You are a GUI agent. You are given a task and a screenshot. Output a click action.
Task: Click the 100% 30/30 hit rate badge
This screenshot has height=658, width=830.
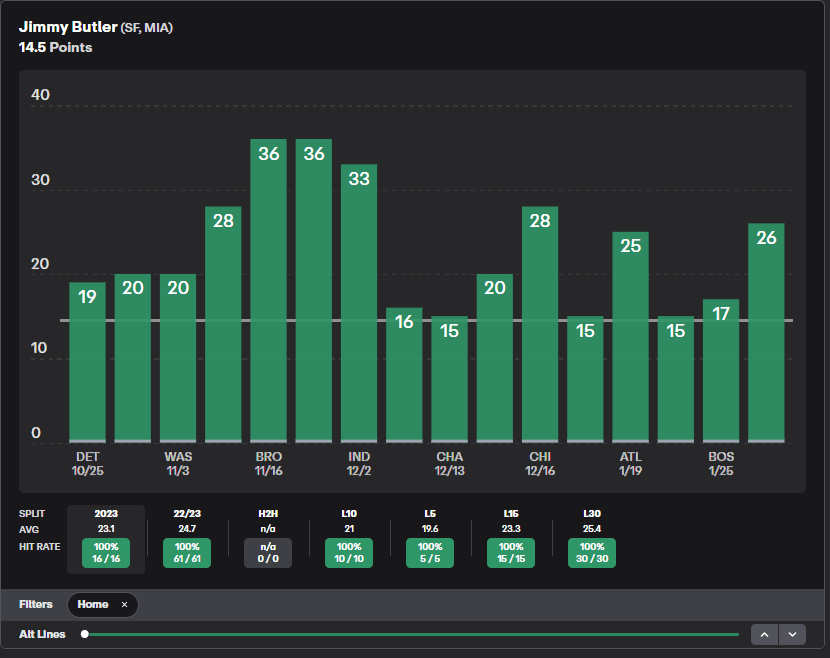click(x=592, y=553)
